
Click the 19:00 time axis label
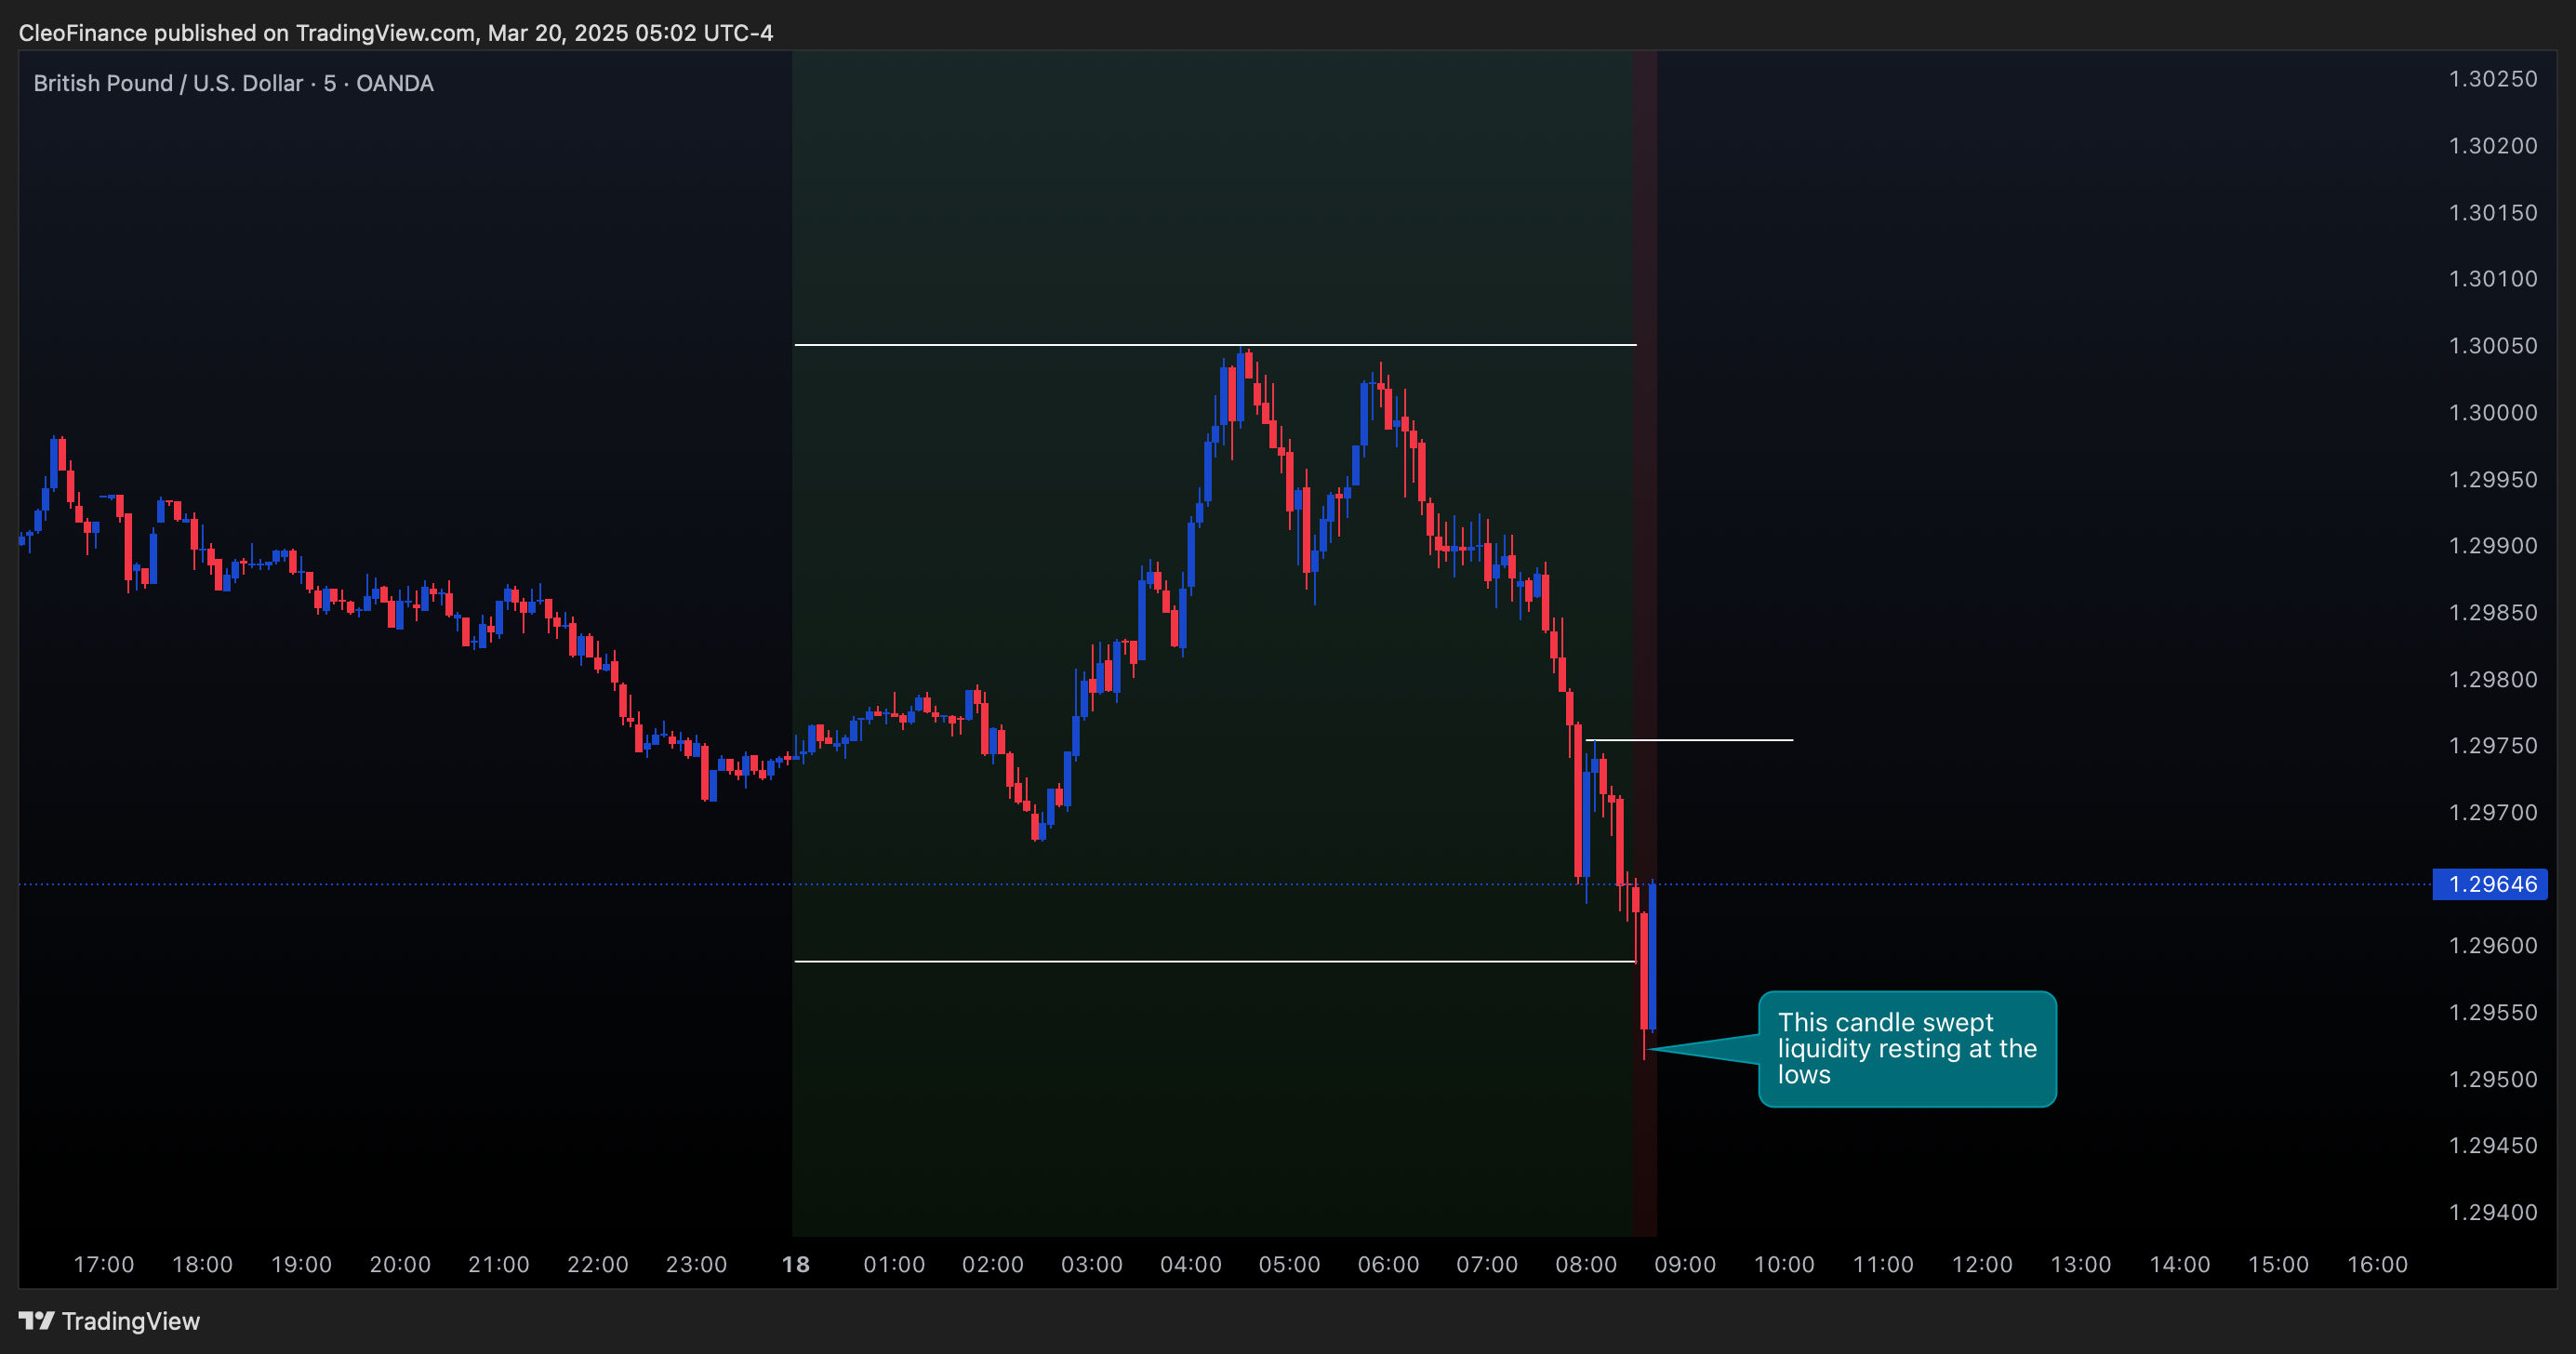[x=302, y=1265]
